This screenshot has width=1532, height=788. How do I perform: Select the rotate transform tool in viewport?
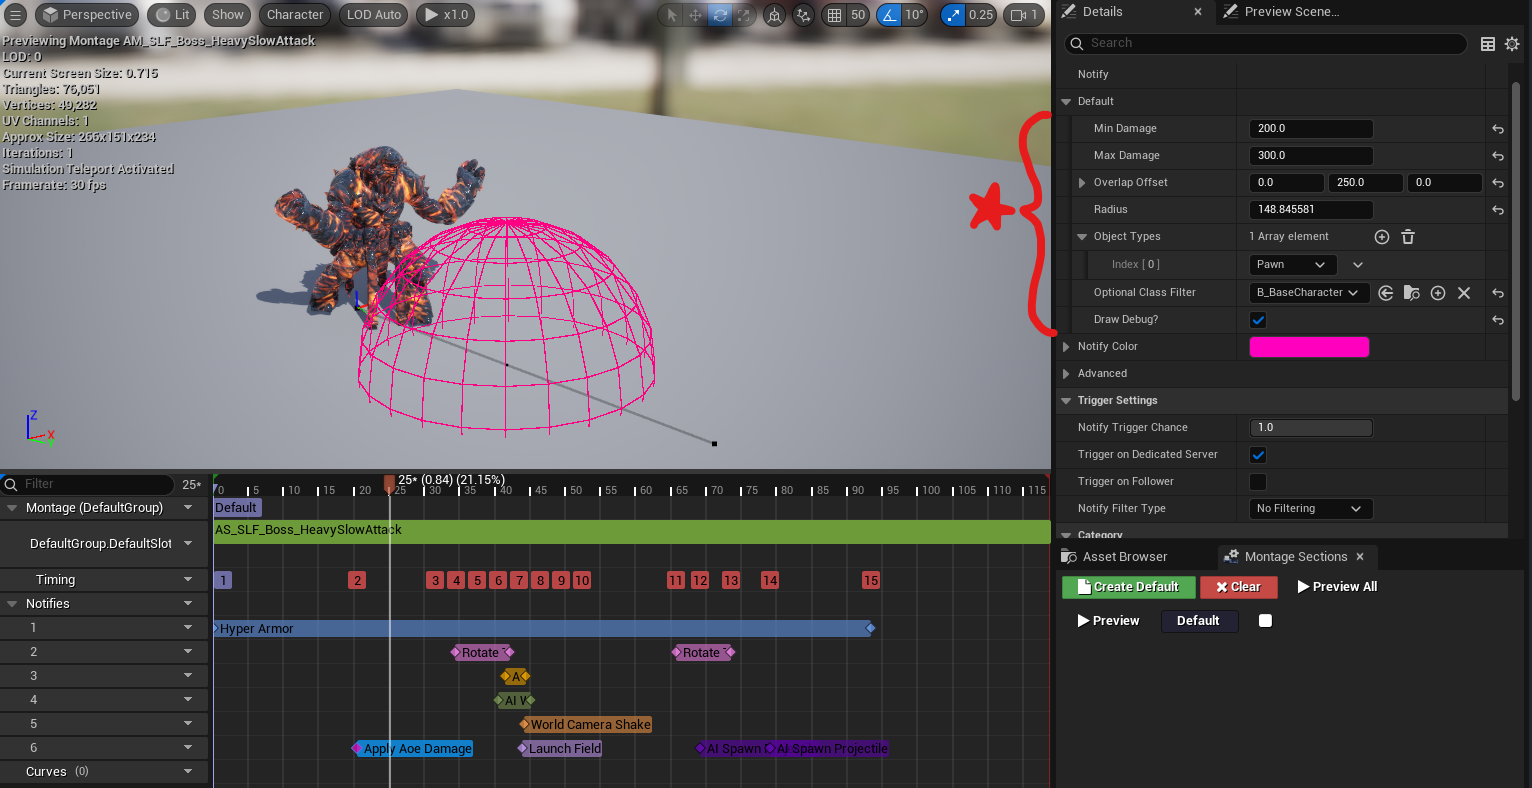tap(720, 15)
